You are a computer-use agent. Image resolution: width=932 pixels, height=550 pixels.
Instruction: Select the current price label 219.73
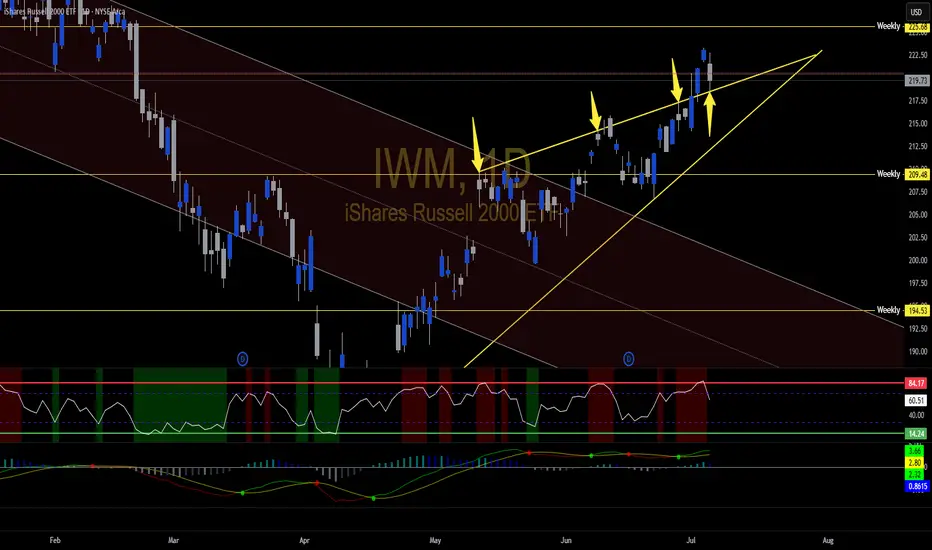pos(917,80)
